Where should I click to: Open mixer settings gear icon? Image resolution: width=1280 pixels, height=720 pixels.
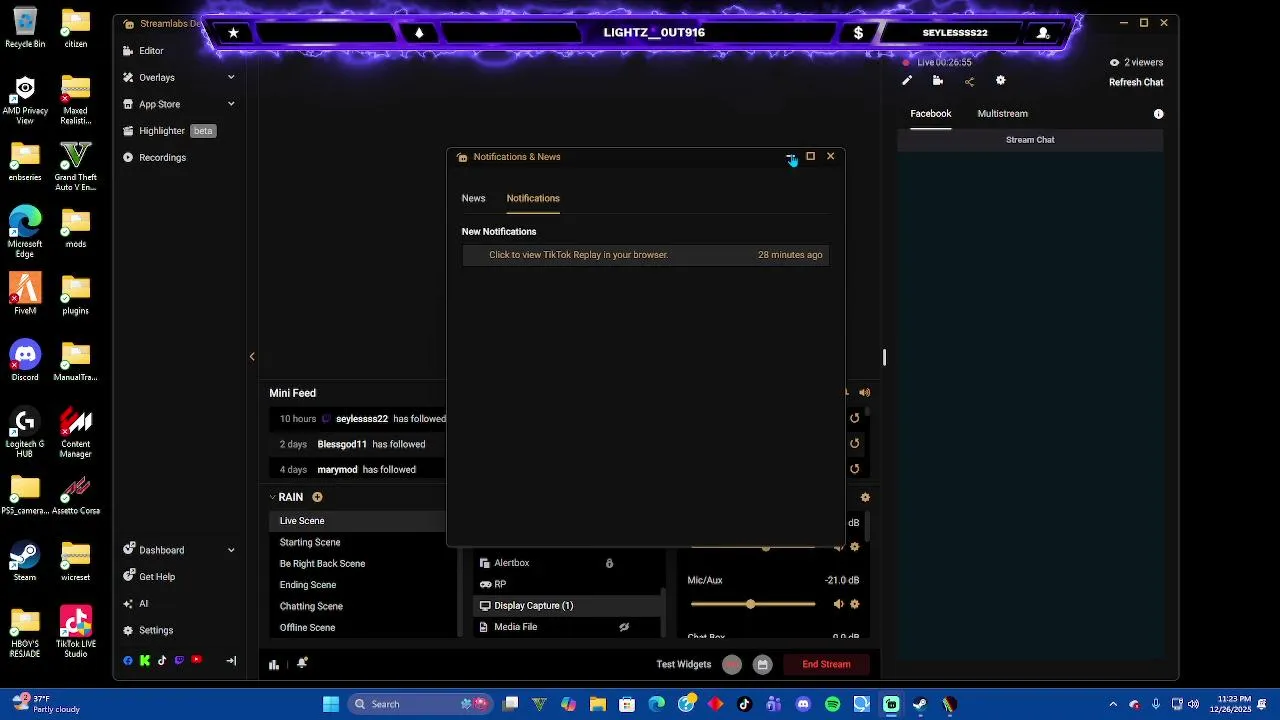[x=865, y=497]
